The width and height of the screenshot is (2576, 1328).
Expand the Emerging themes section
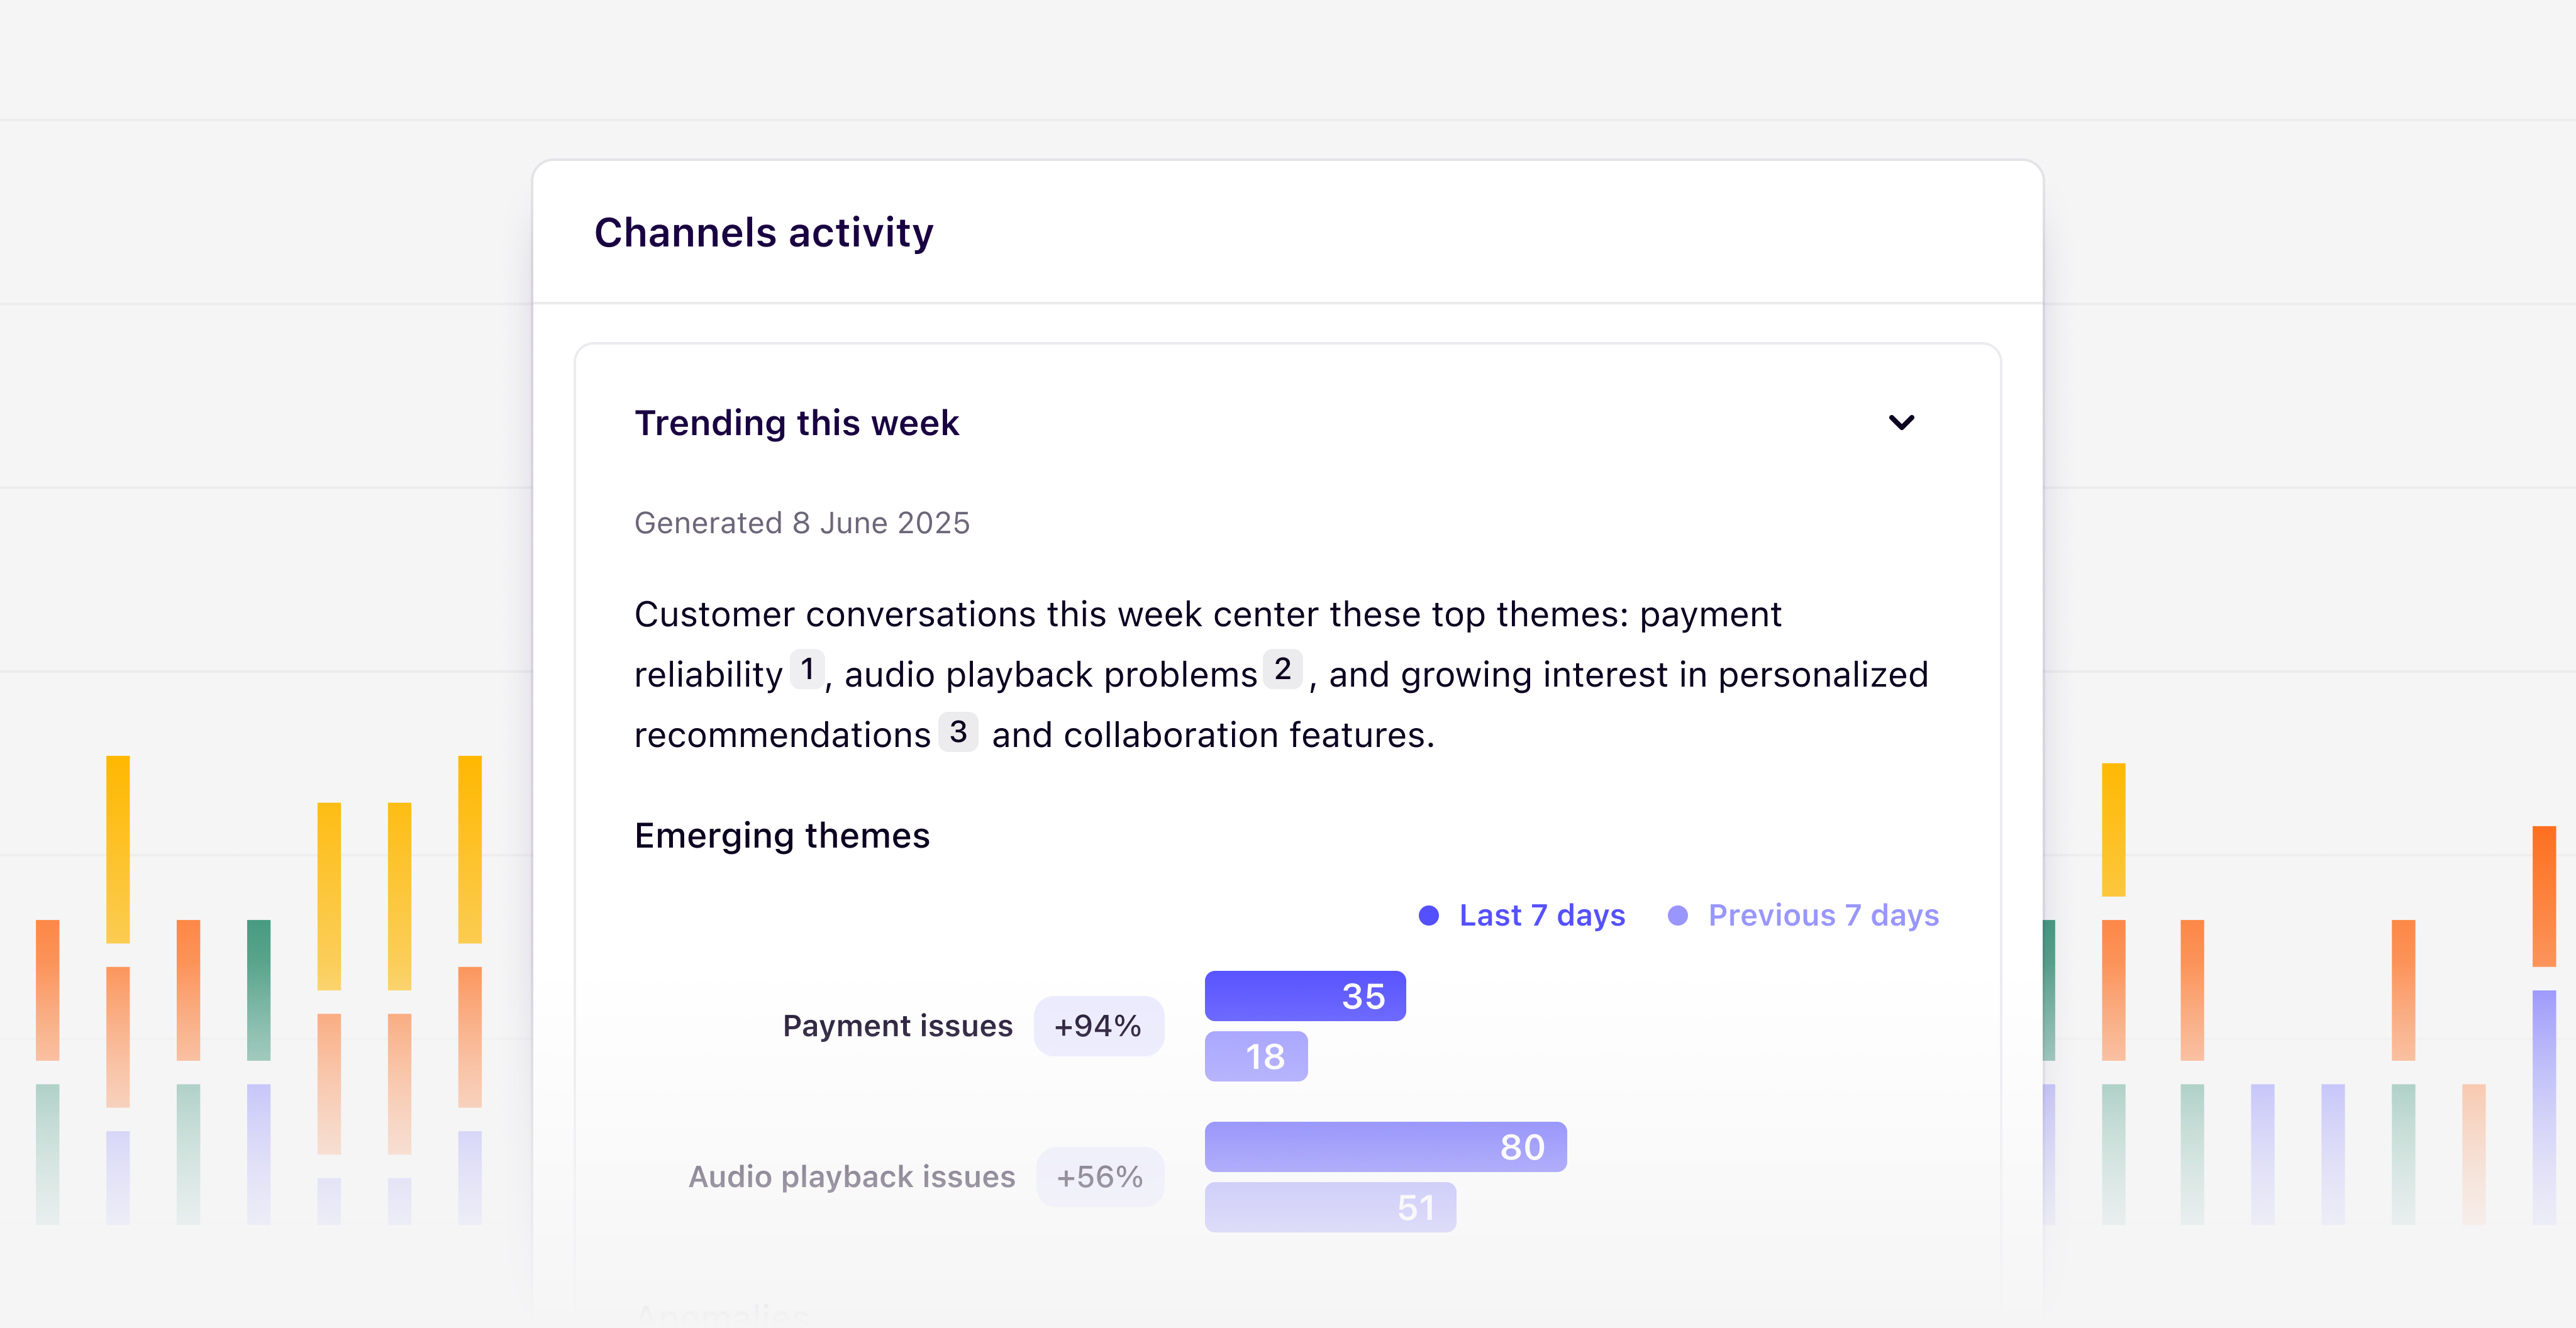(781, 835)
